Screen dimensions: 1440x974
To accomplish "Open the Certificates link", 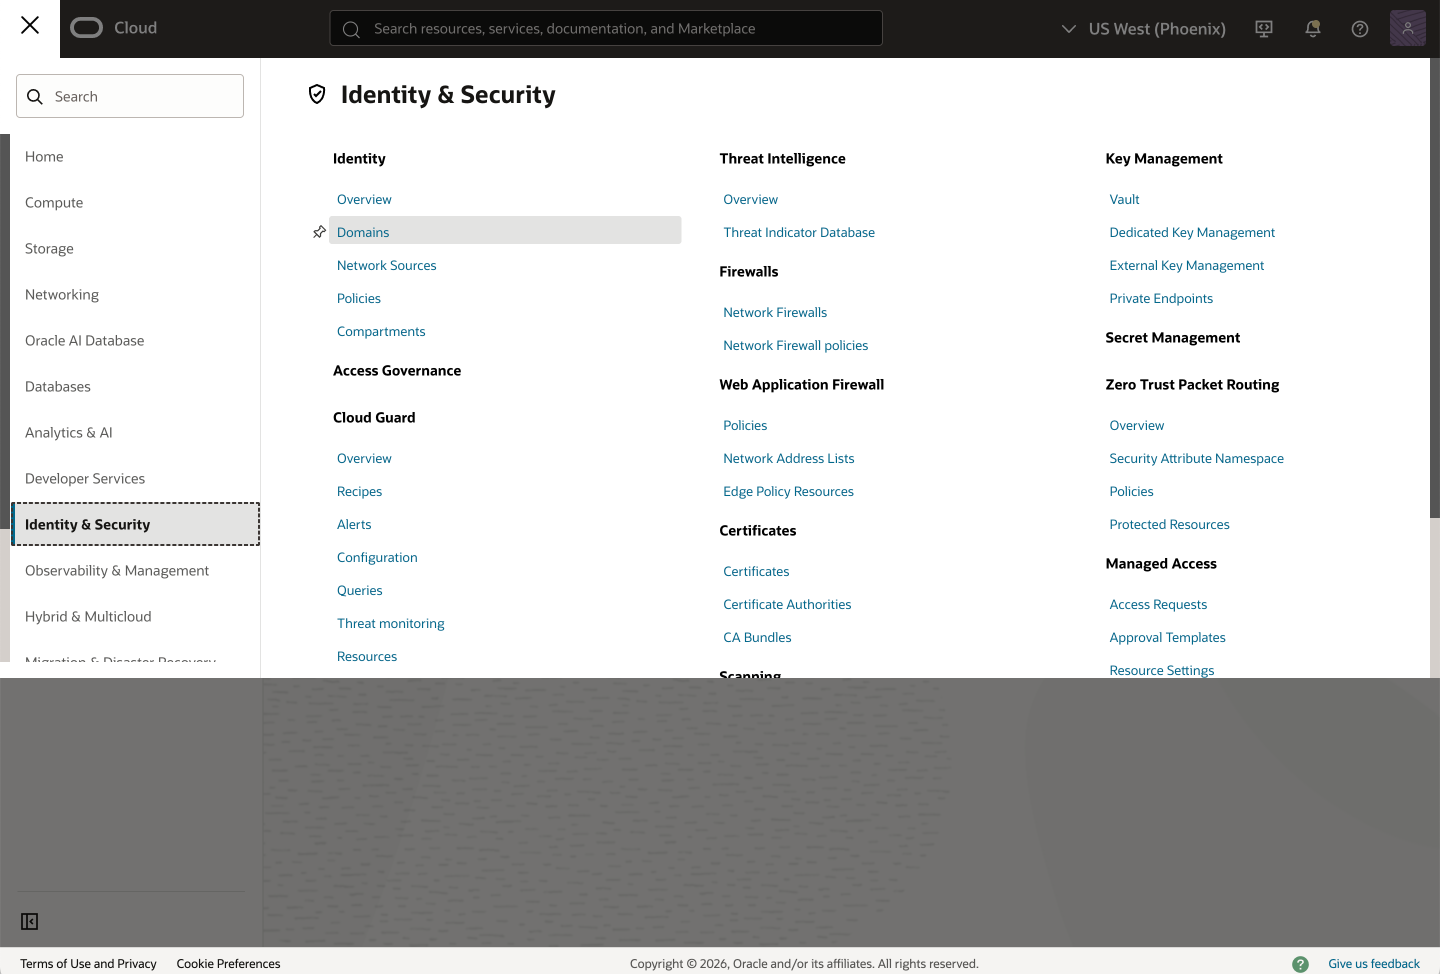I will [x=756, y=572].
